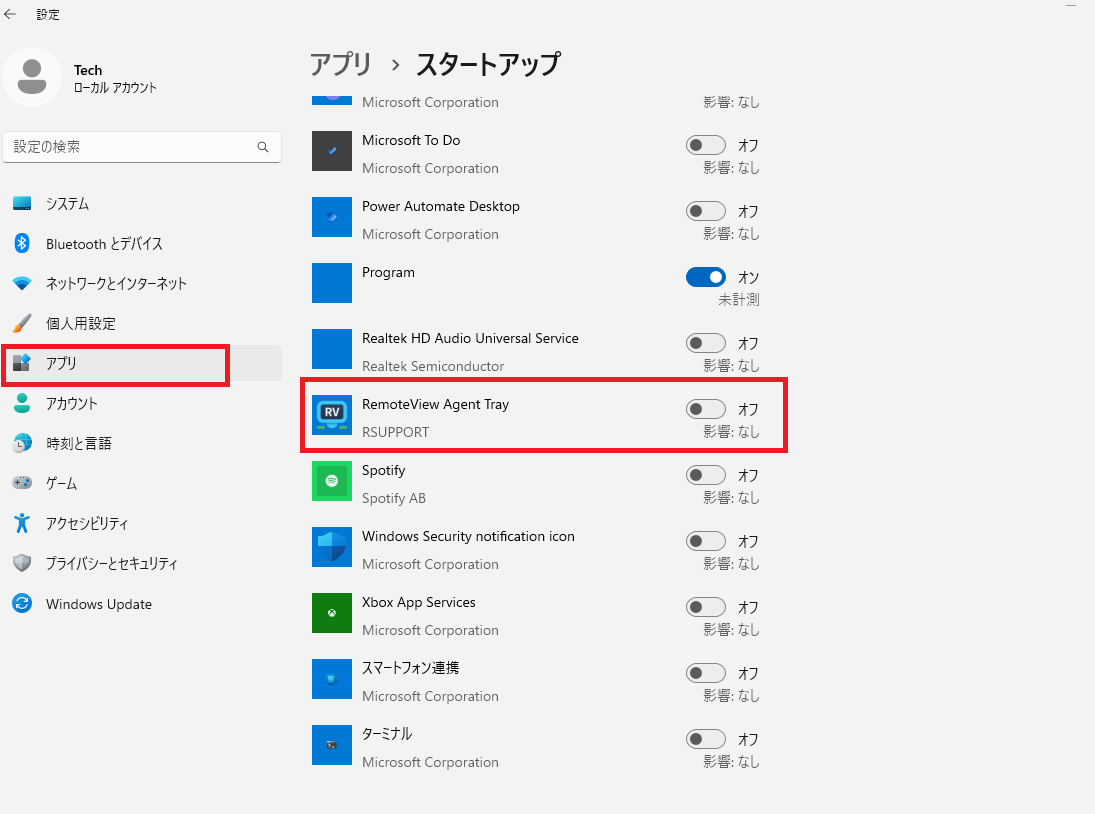The image size is (1095, 814).
Task: Enable Microsoft To Do startup toggle
Action: point(706,145)
